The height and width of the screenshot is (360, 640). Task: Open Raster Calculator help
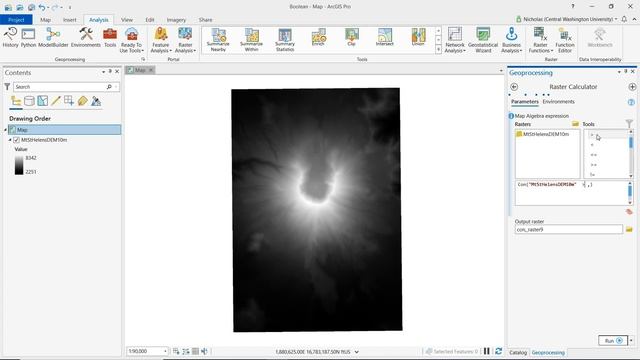[631, 102]
